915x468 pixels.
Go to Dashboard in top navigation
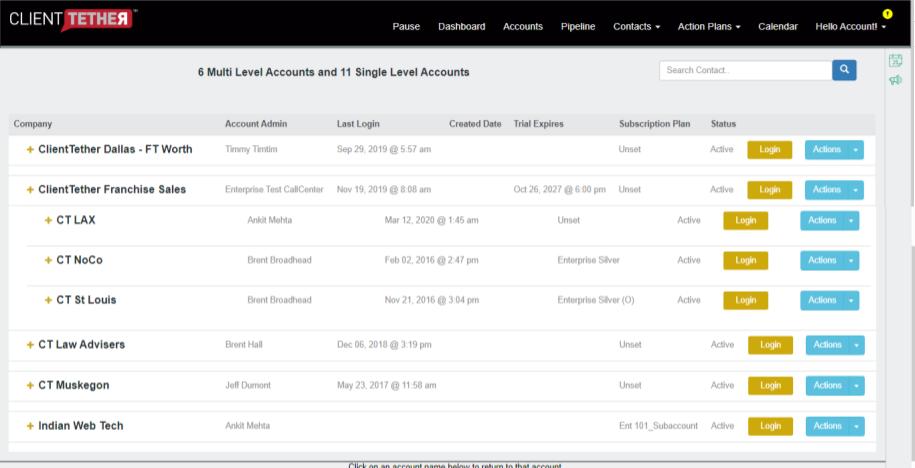[462, 26]
